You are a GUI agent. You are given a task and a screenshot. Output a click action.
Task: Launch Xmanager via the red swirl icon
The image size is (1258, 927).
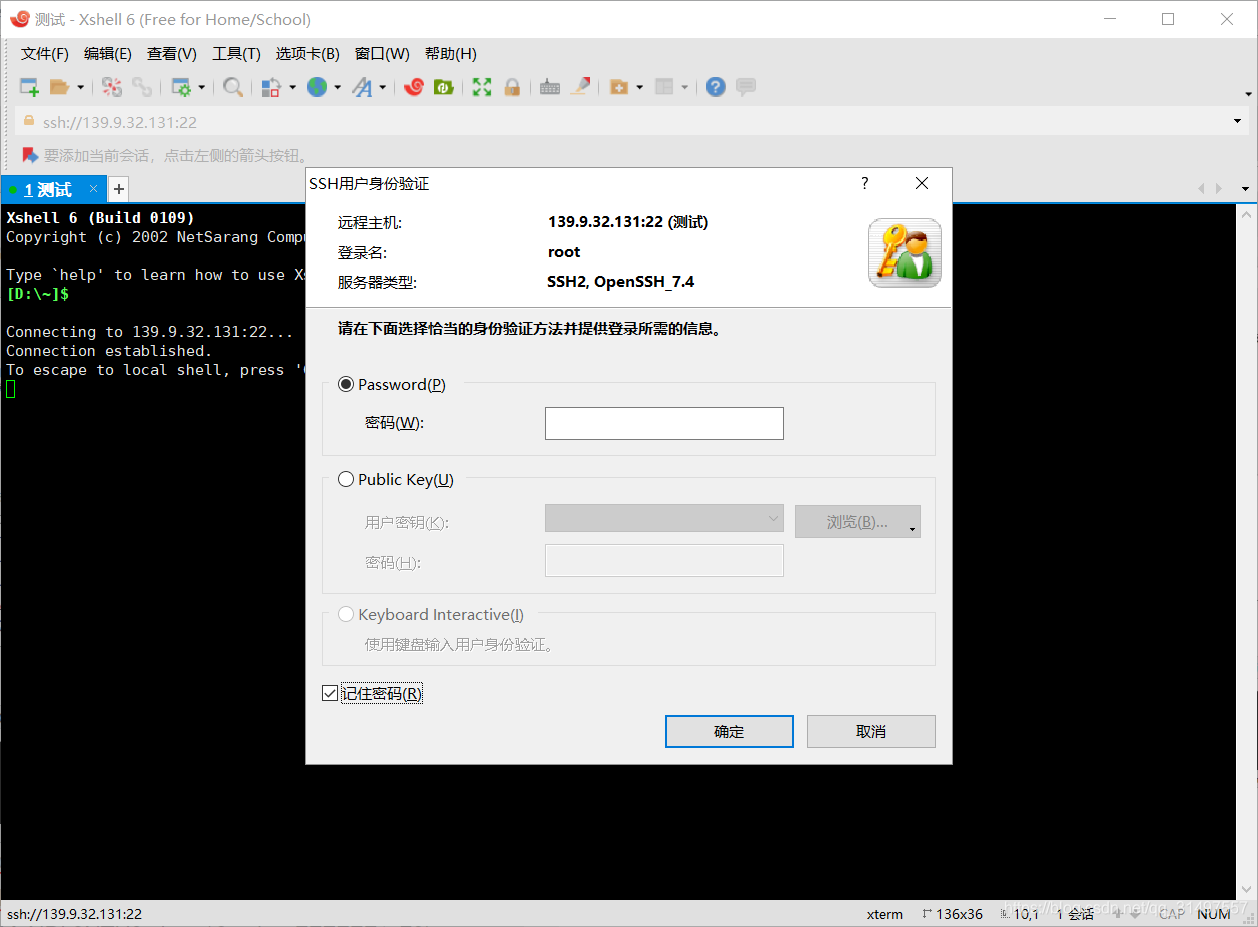(x=414, y=87)
